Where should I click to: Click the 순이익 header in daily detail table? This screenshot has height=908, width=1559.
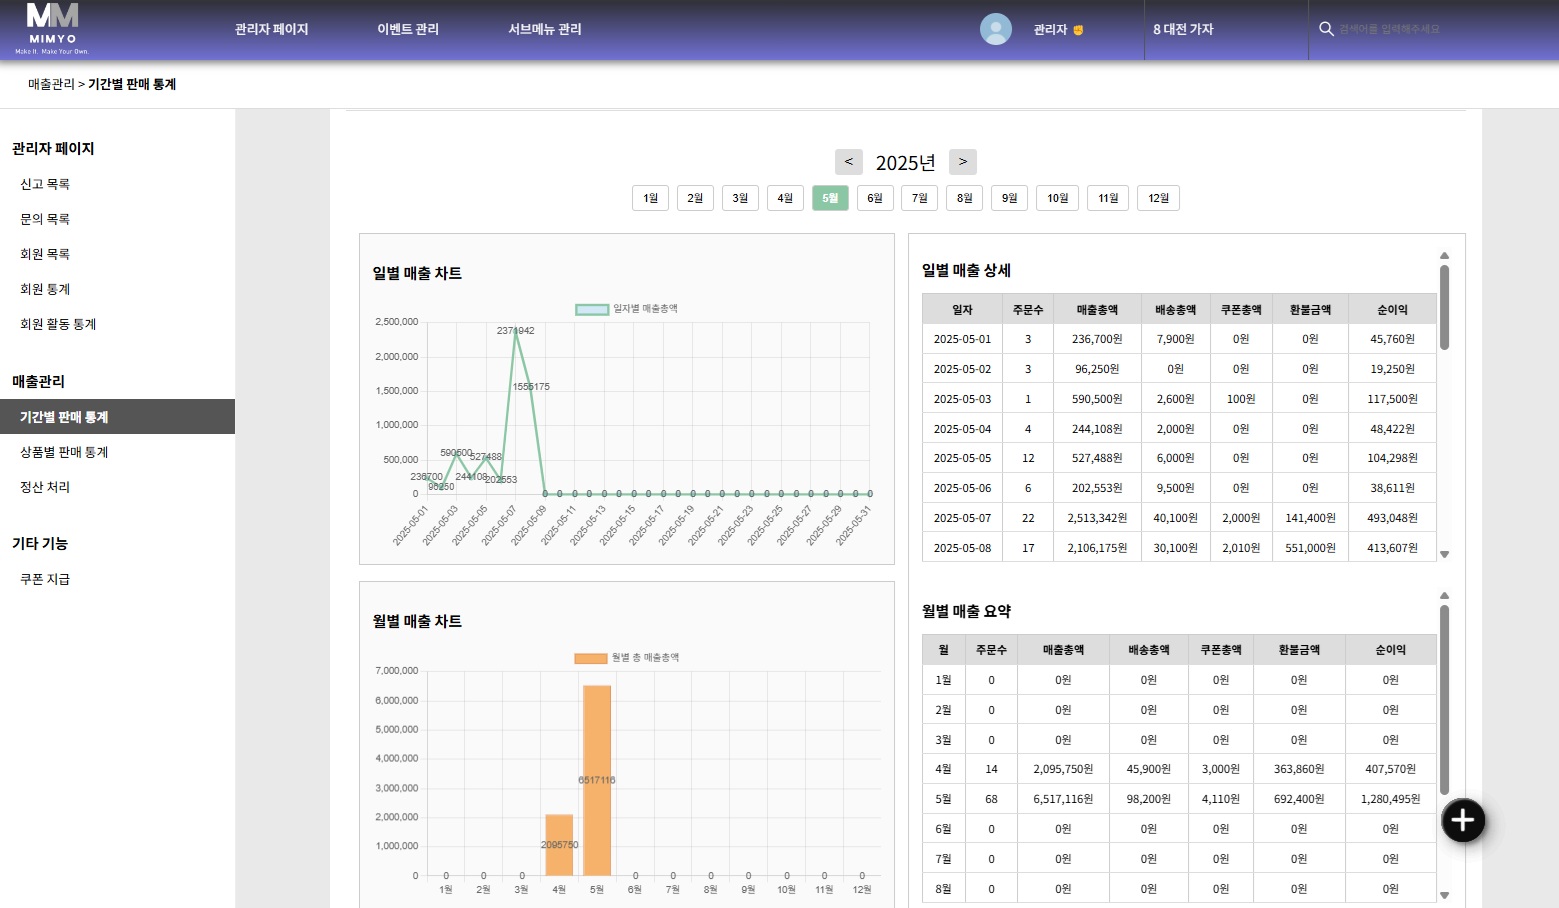coord(1392,310)
